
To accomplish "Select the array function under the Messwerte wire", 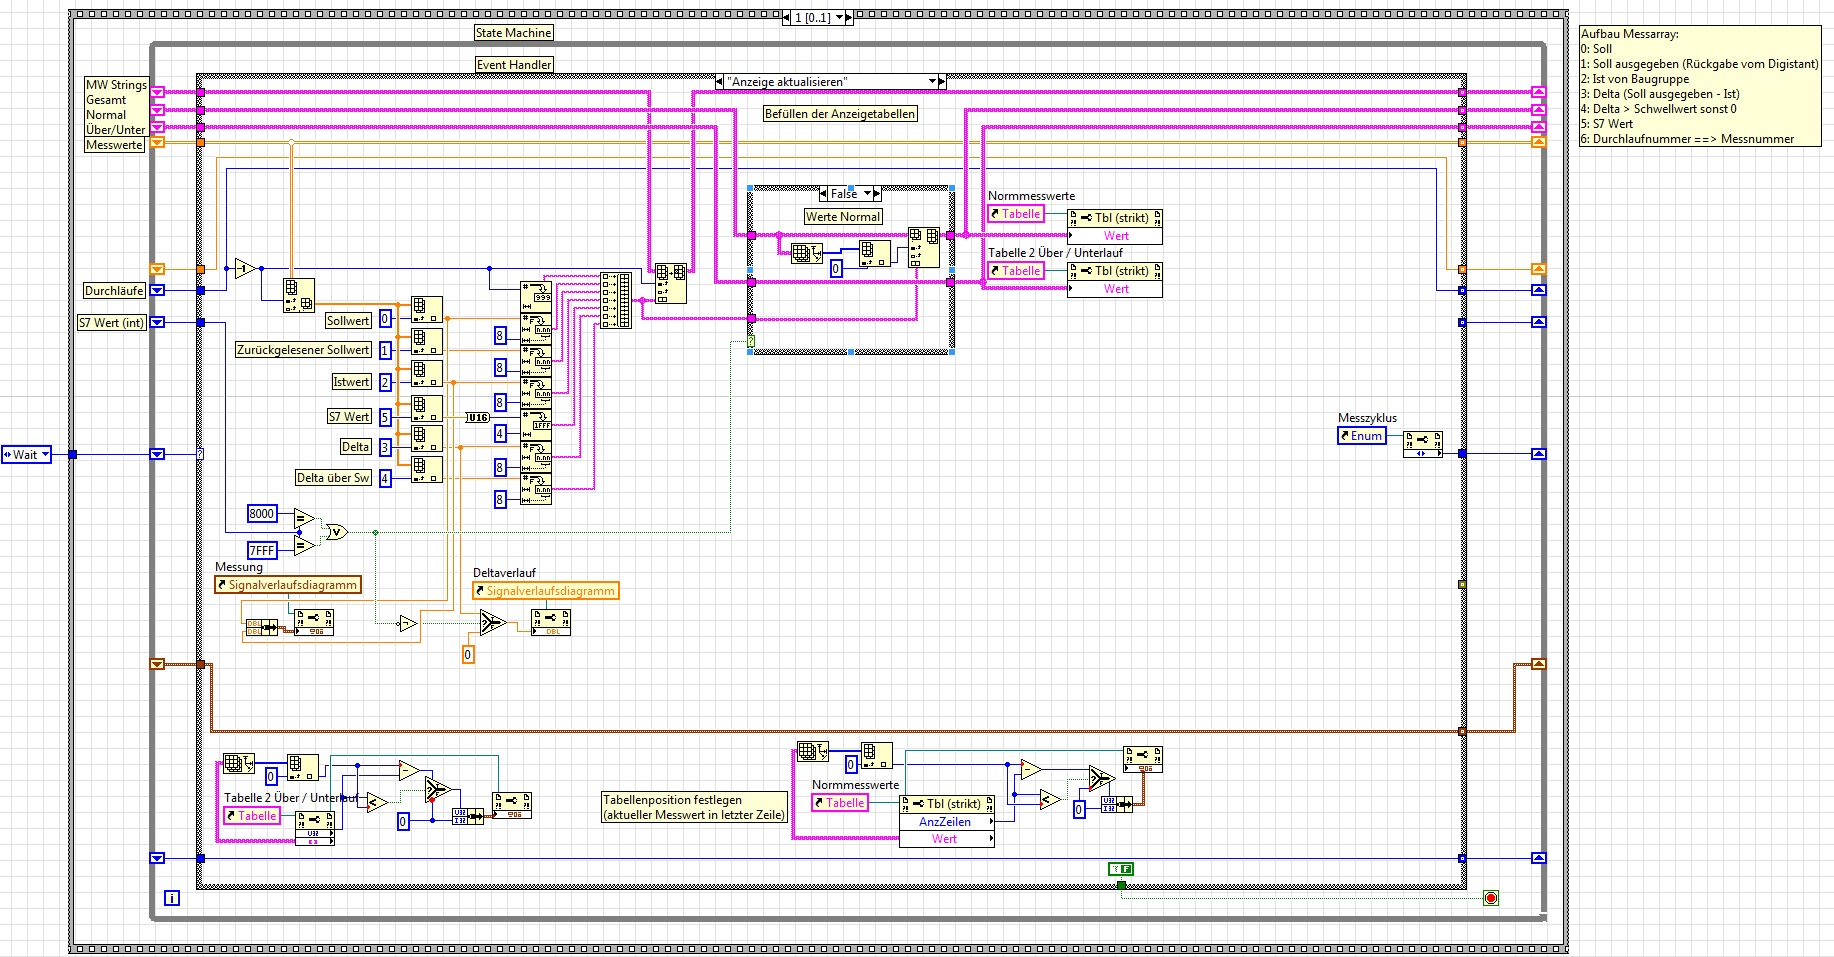I will pyautogui.click(x=299, y=295).
